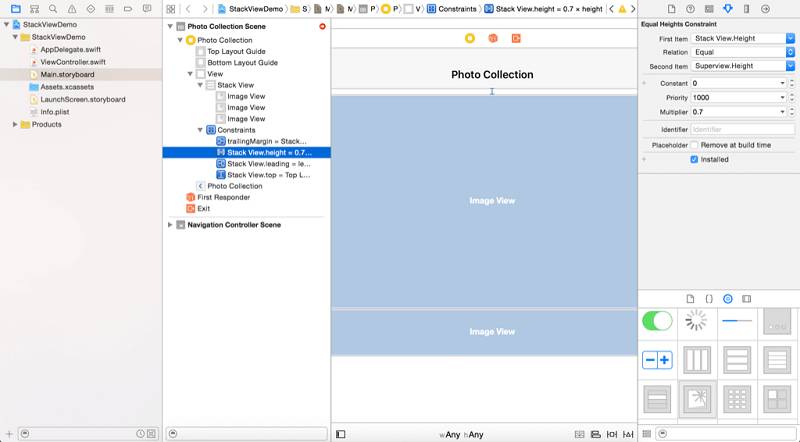Viewport: 800px width, 442px height.
Task: Click the related items grid icon
Action: [171, 9]
